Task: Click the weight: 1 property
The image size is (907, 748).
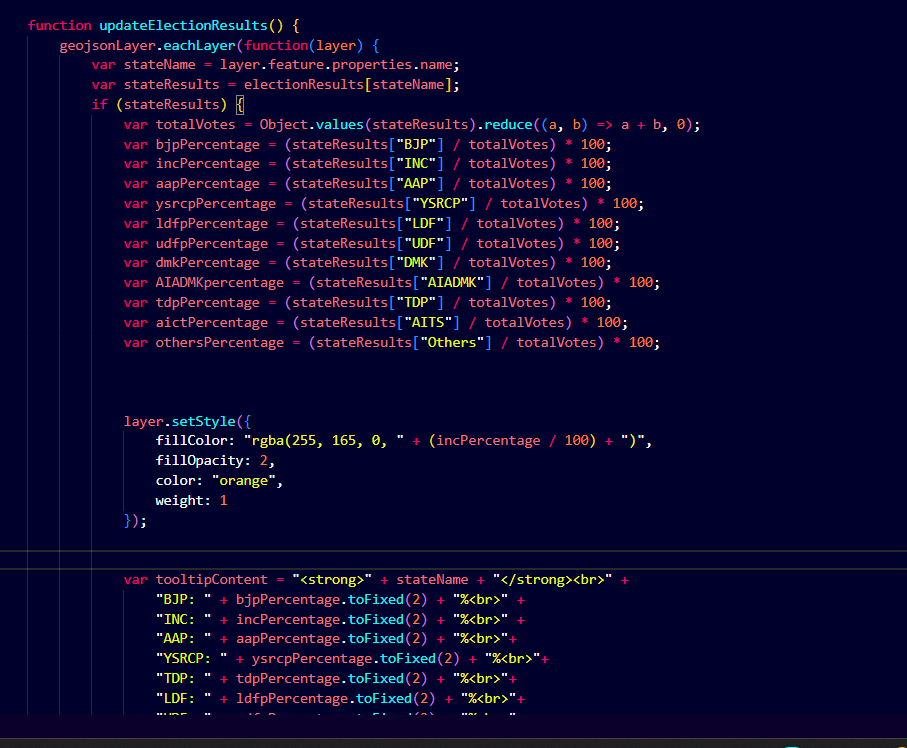Action: [191, 501]
